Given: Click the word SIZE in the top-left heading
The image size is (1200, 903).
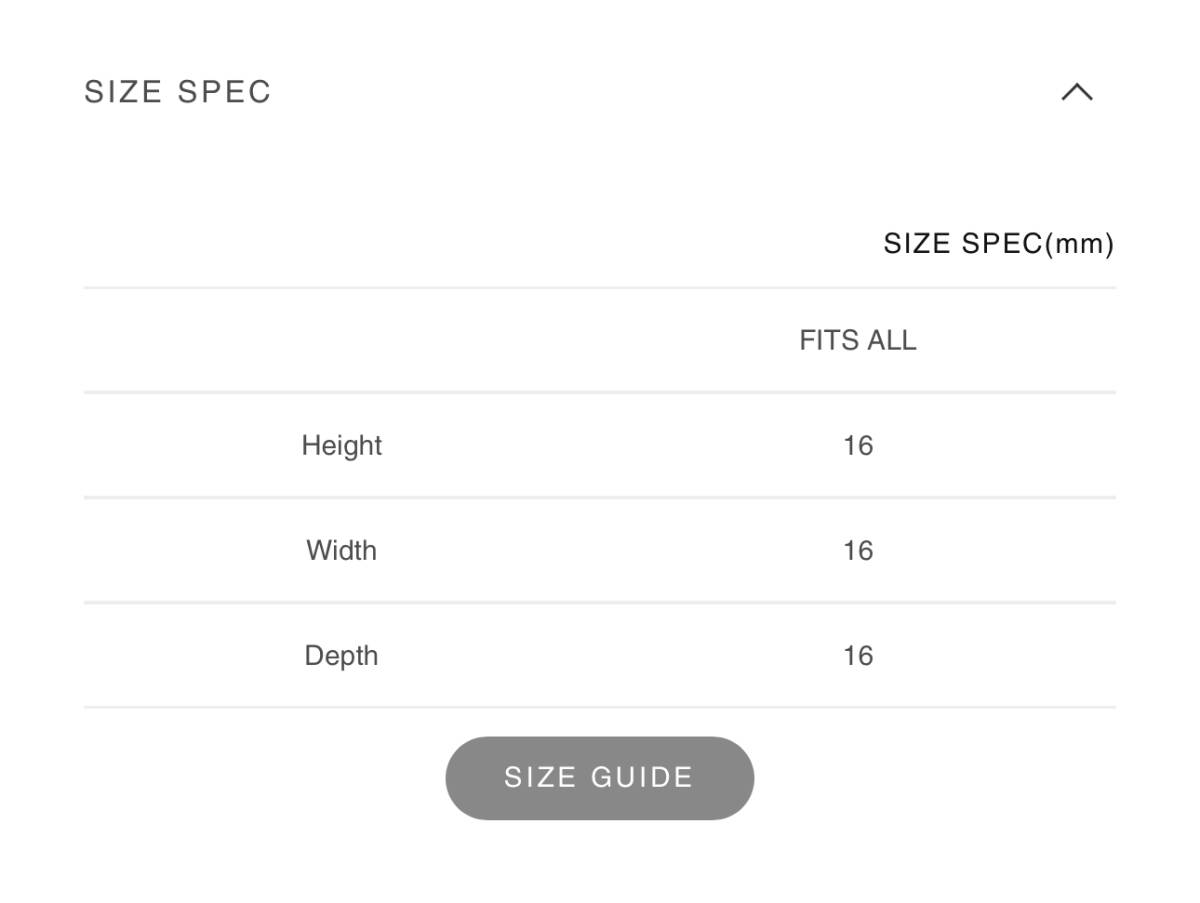Looking at the screenshot, I should 123,92.
